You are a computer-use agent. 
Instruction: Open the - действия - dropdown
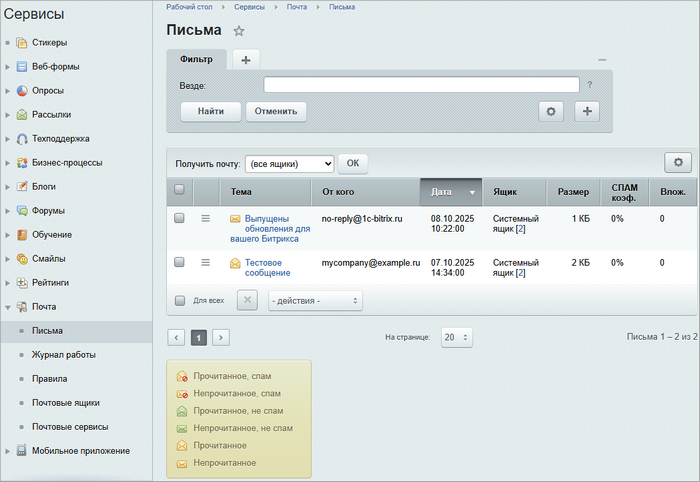pos(315,300)
